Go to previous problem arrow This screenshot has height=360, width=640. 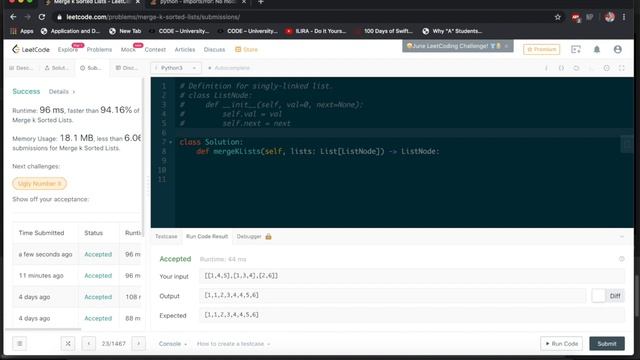tap(89, 344)
